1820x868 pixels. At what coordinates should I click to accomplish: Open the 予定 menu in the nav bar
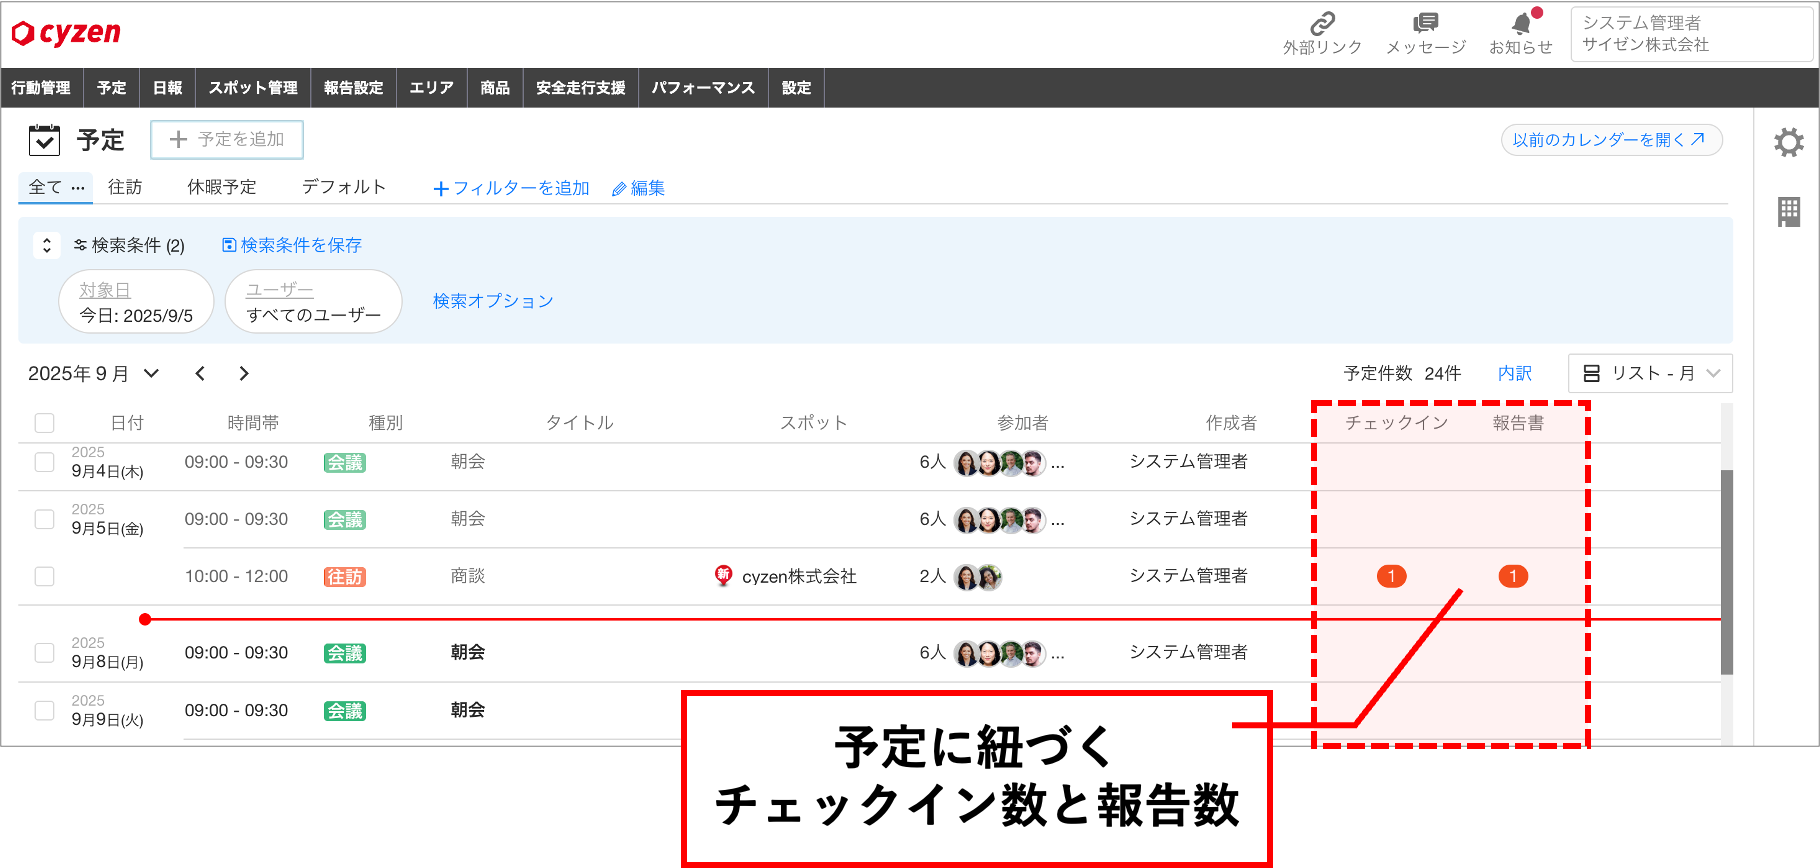pos(111,88)
